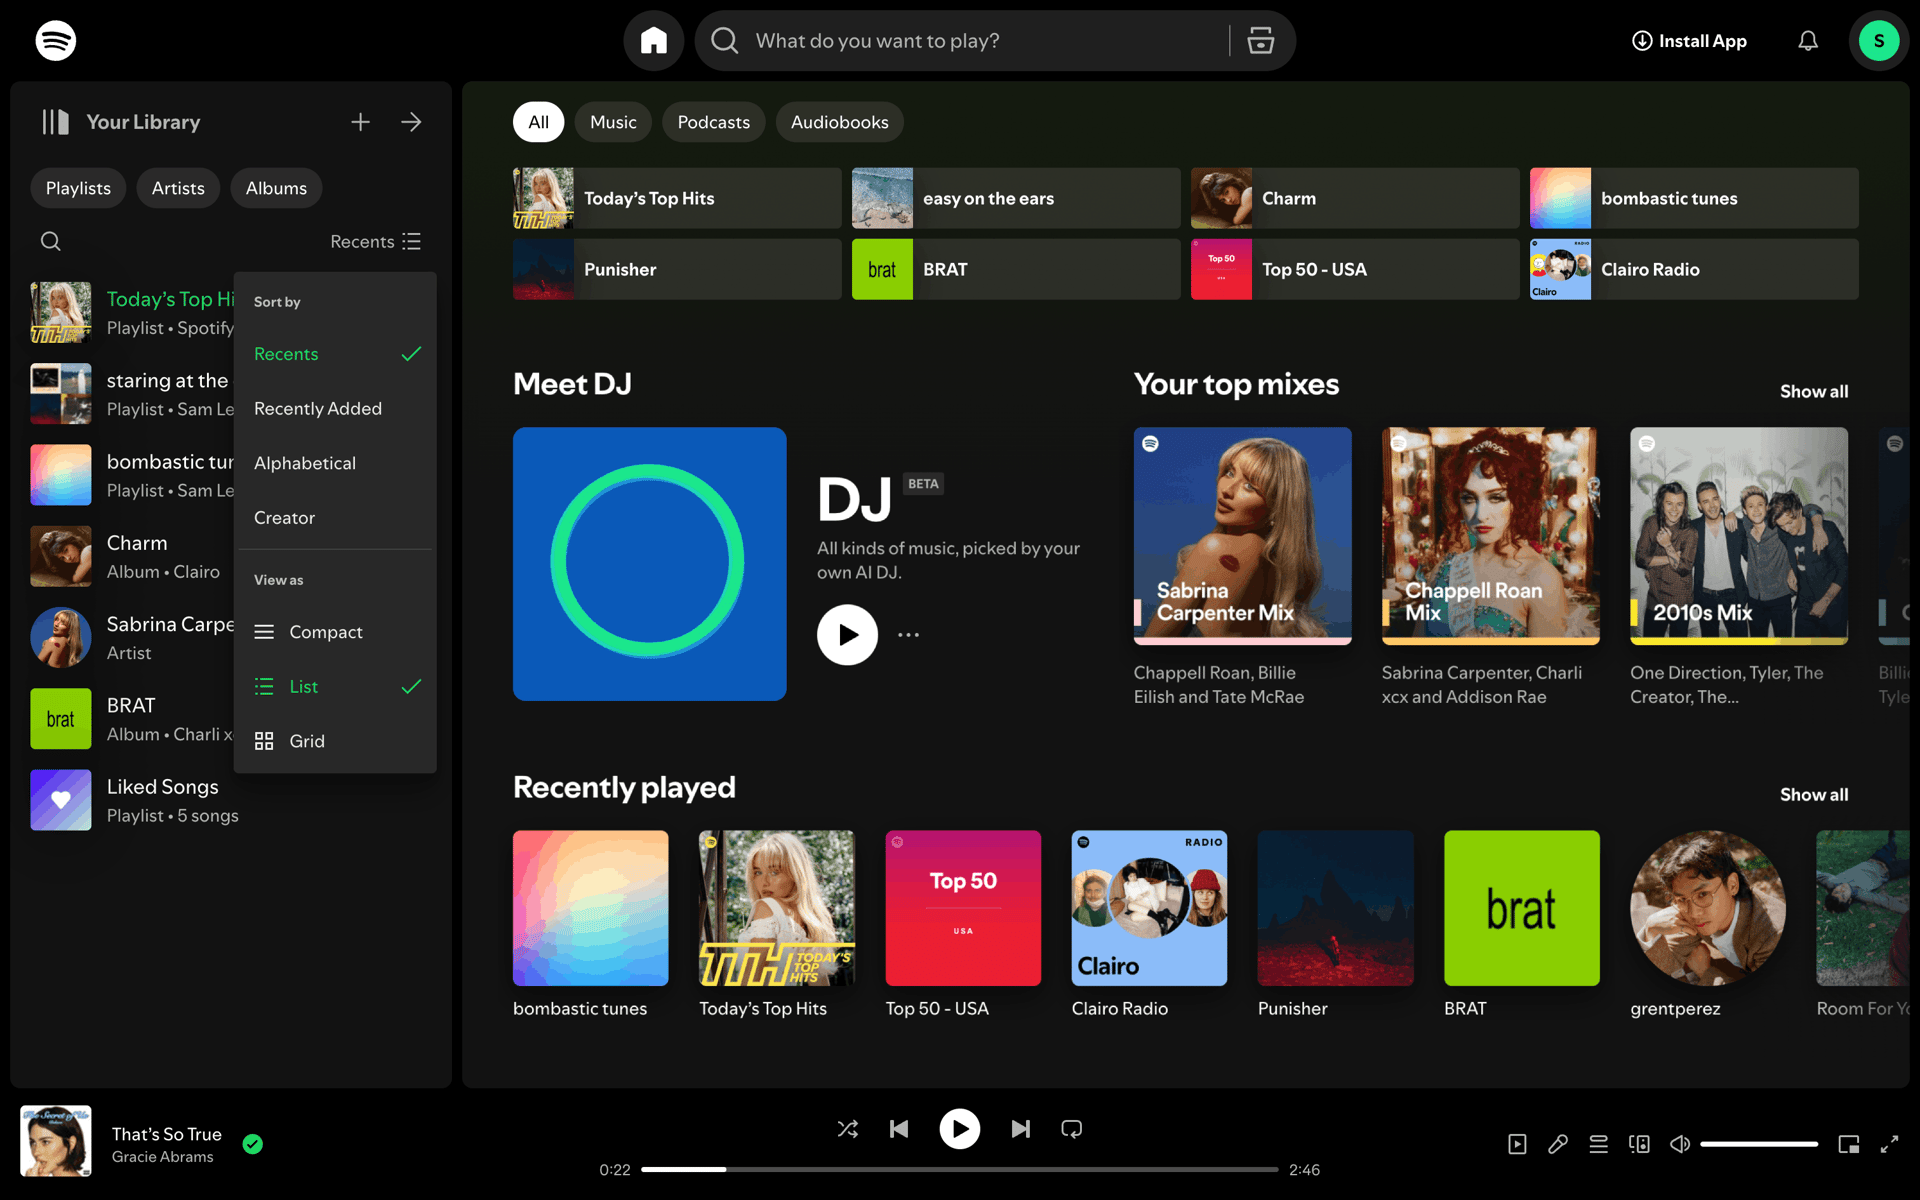This screenshot has height=1200, width=1920.
Task: Select List view option
Action: (x=335, y=686)
